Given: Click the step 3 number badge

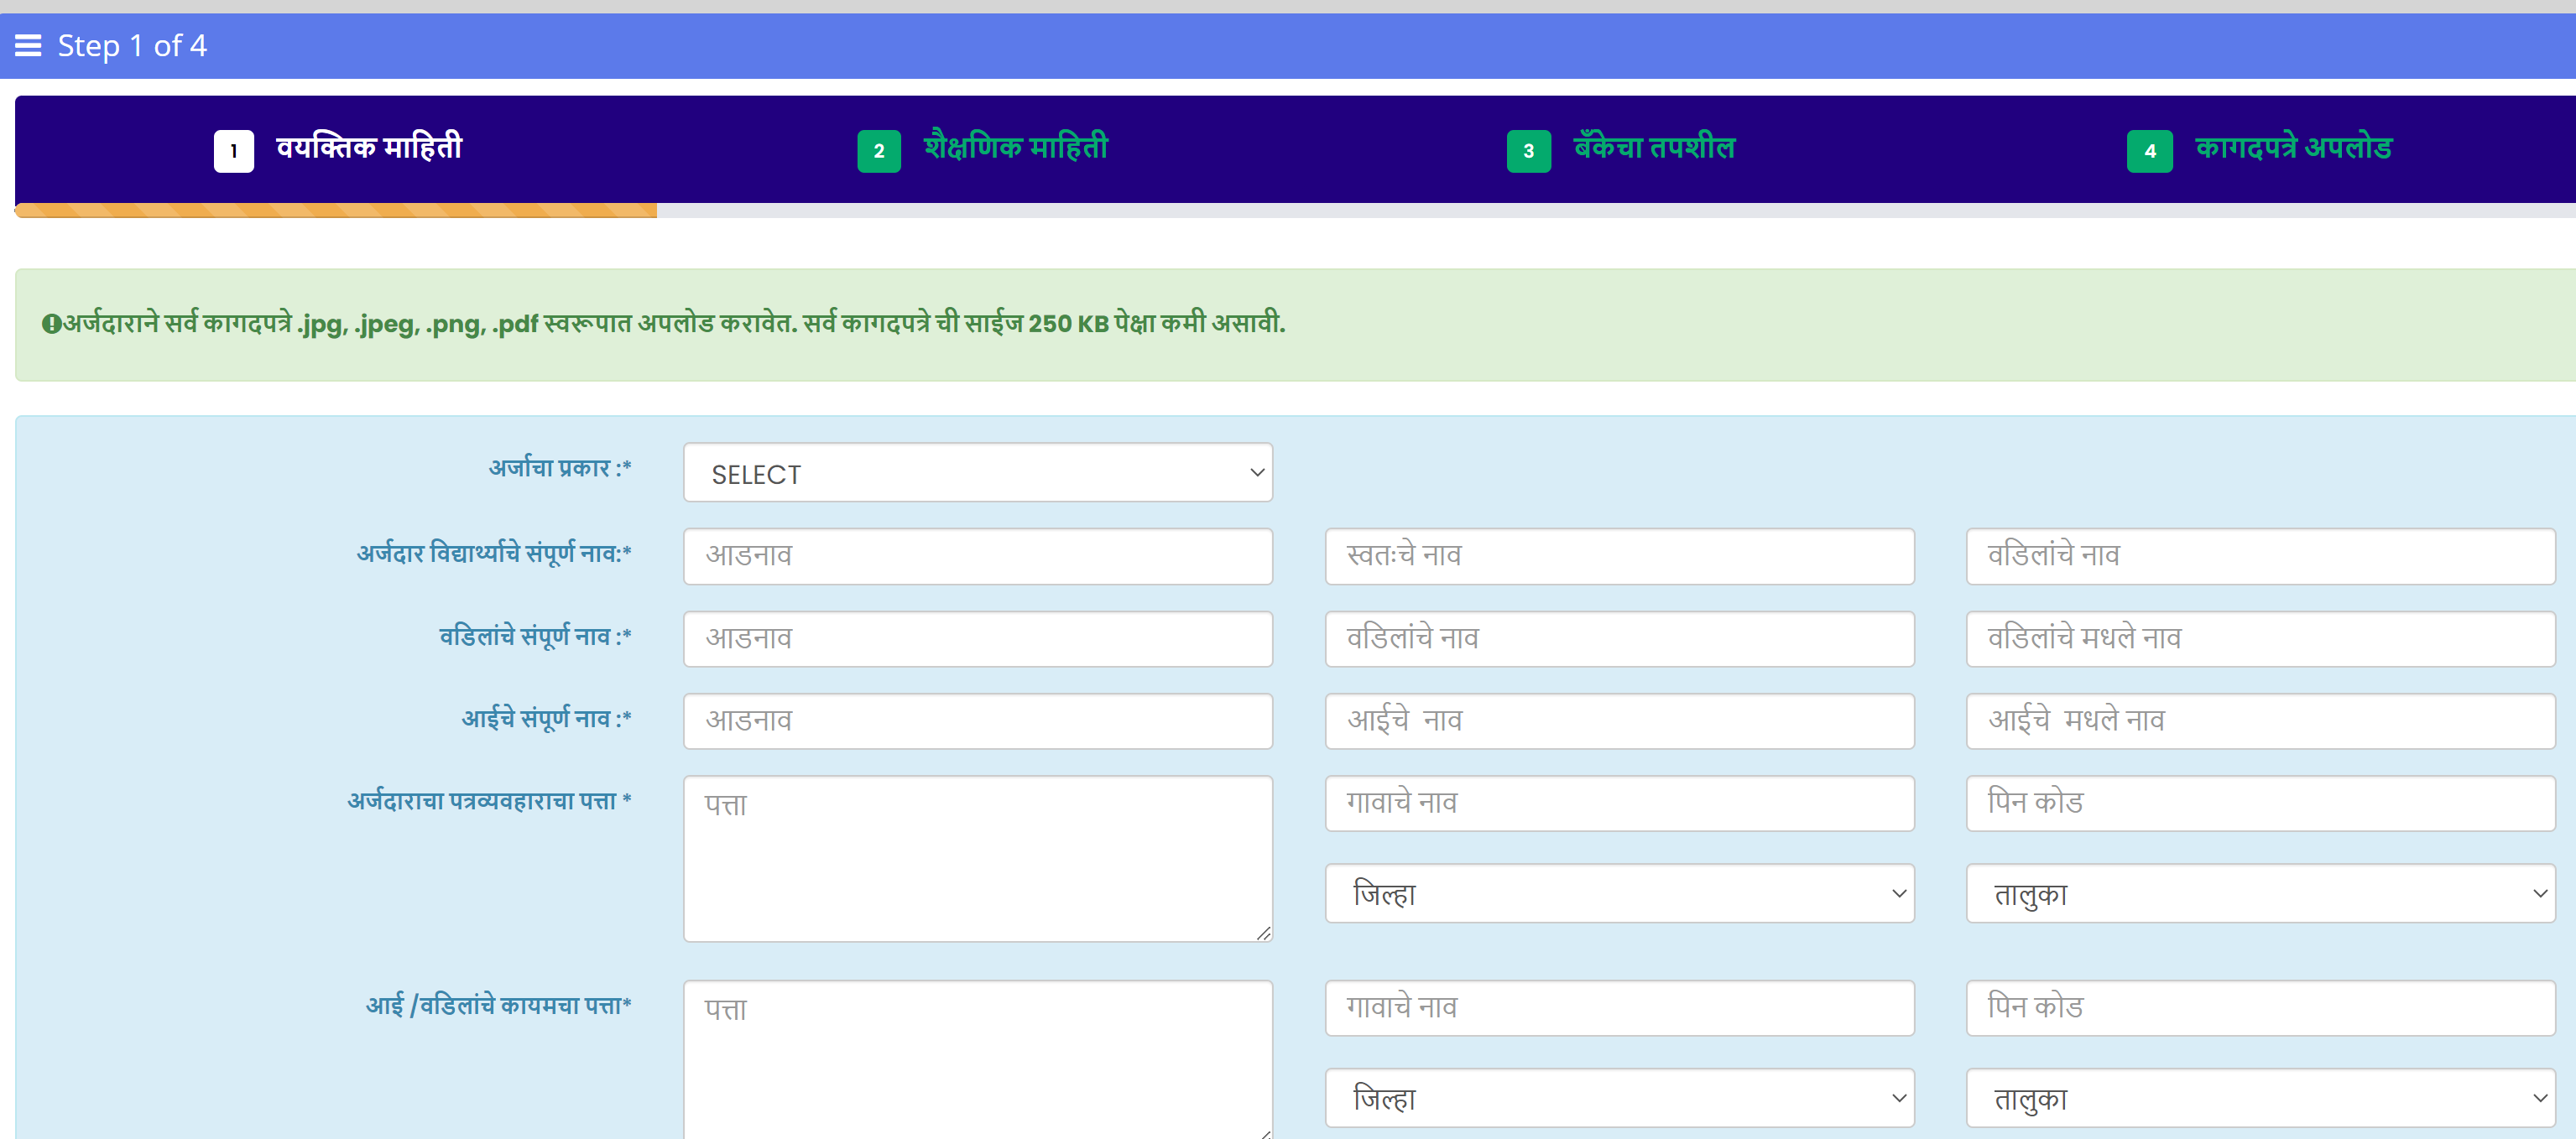Looking at the screenshot, I should [1528, 151].
